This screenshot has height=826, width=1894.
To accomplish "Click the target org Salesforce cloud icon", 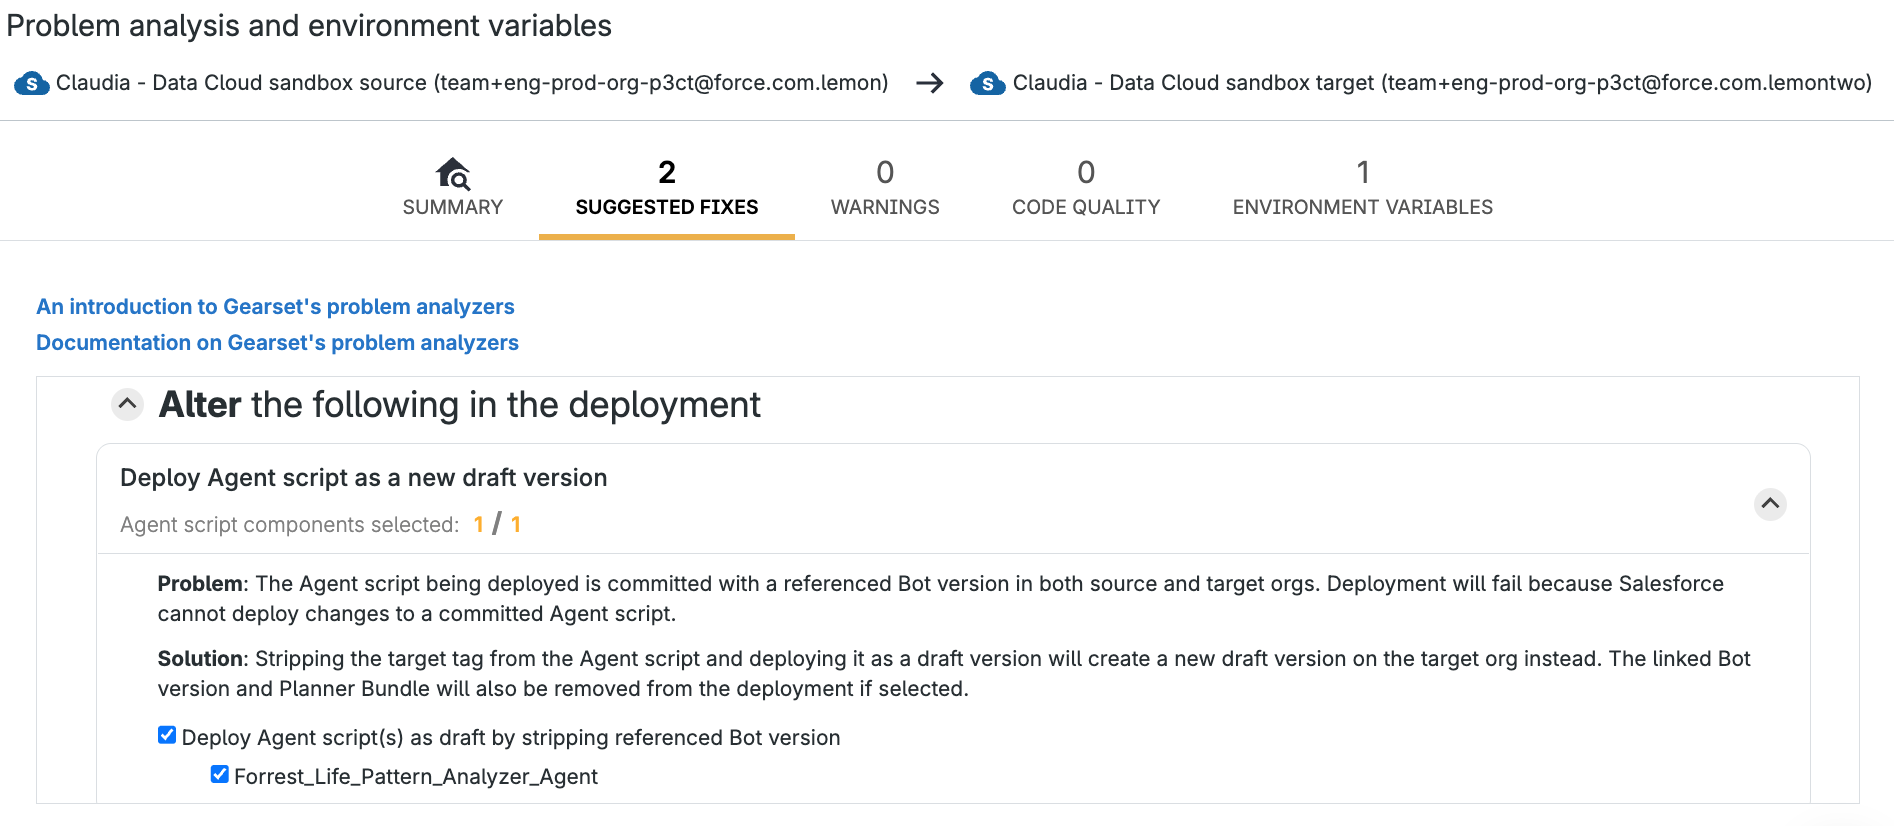I will tap(988, 84).
